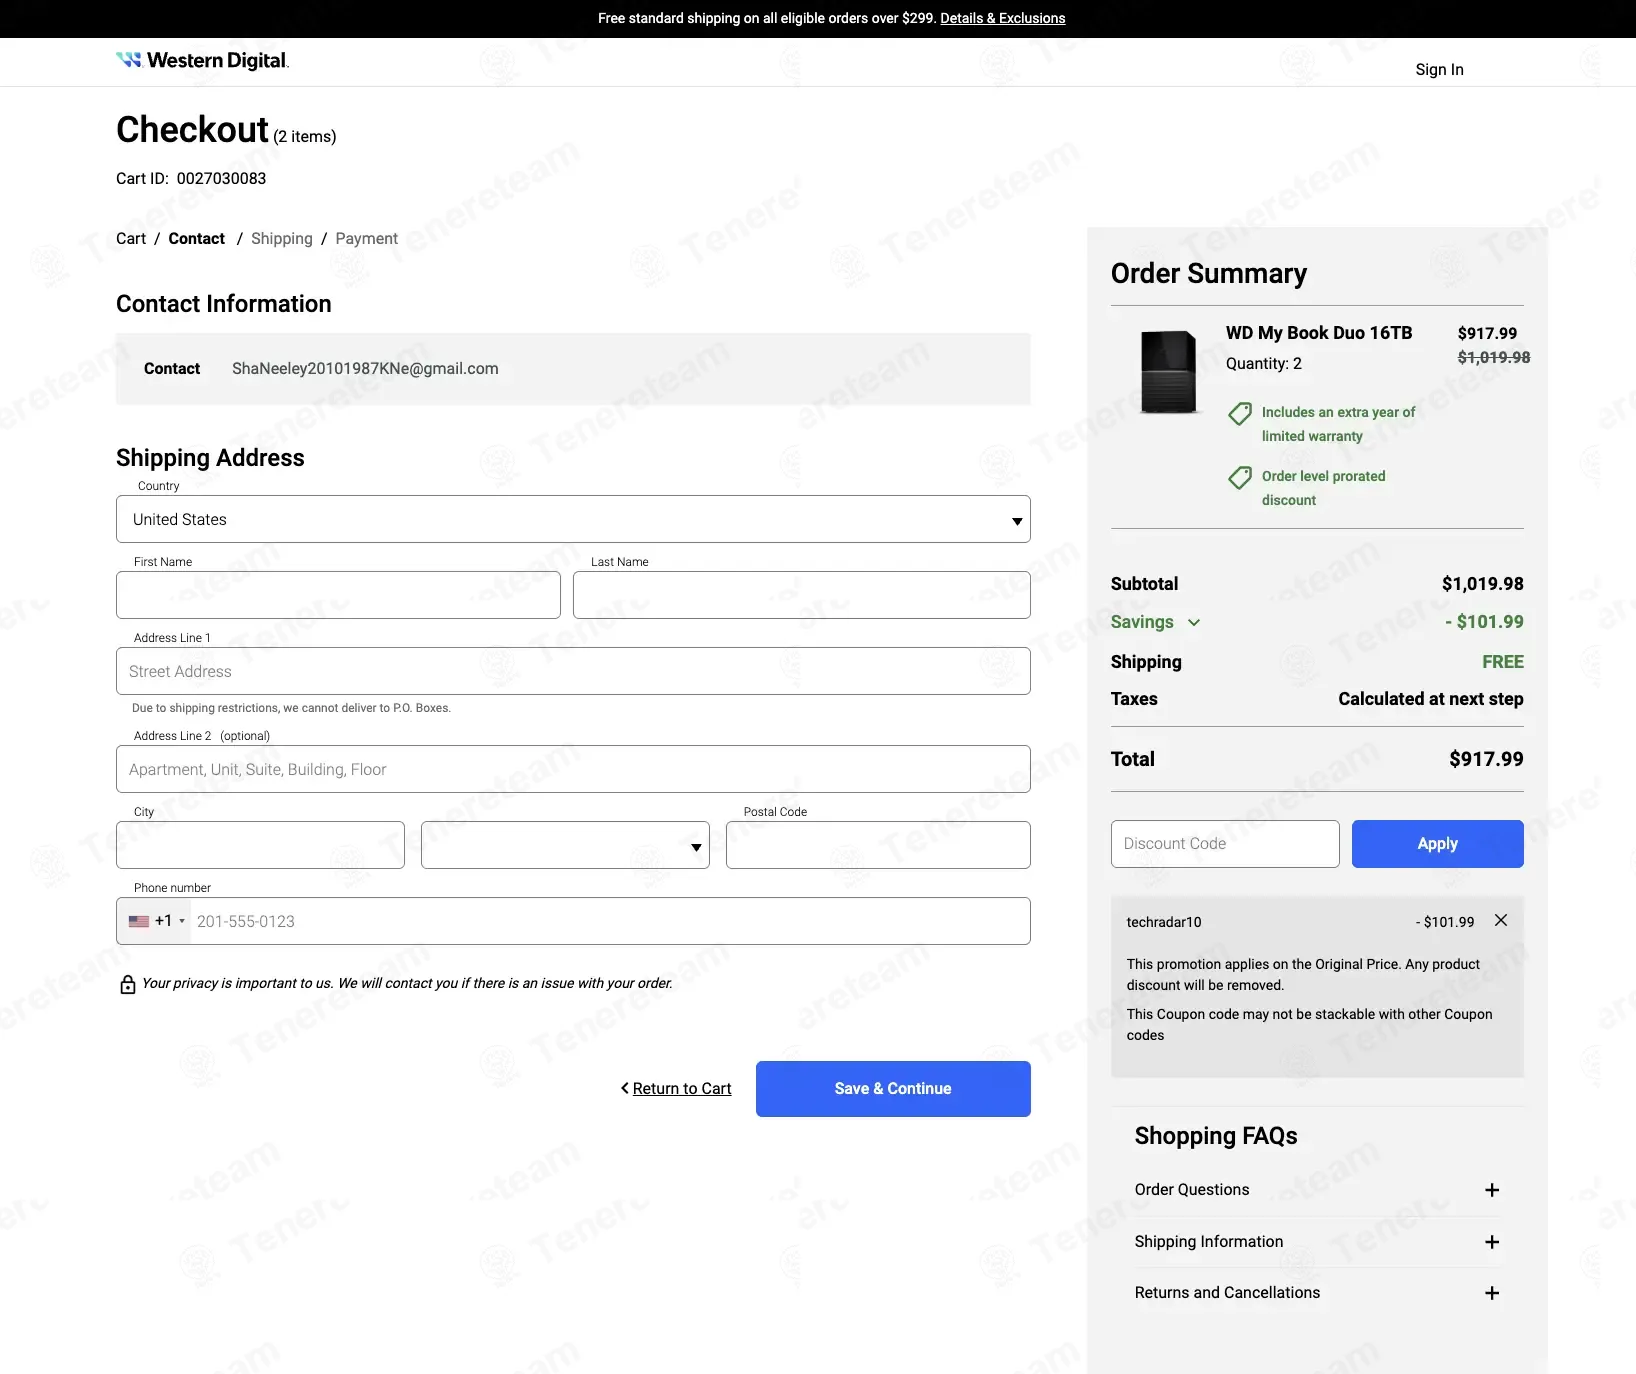1636x1374 pixels.
Task: Focus the City input field
Action: pos(260,845)
